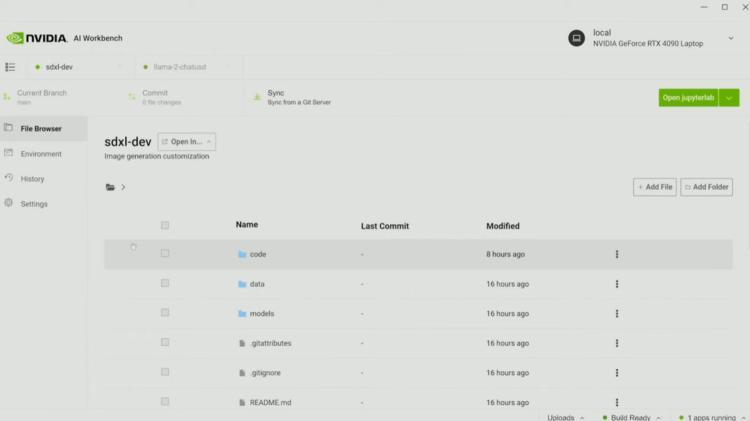The image size is (750, 421).
Task: Click the Current Branch icon
Action: pyautogui.click(x=7, y=97)
